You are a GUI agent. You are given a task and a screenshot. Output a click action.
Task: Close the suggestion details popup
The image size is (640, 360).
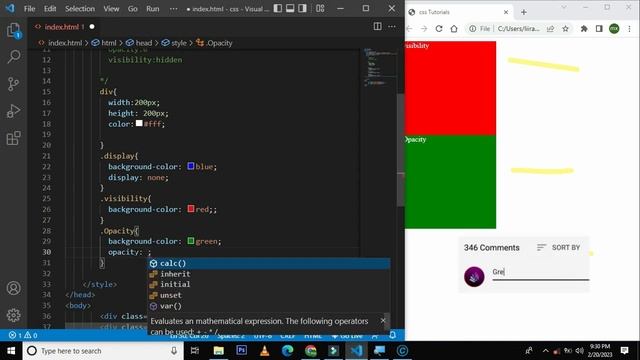tap(383, 320)
